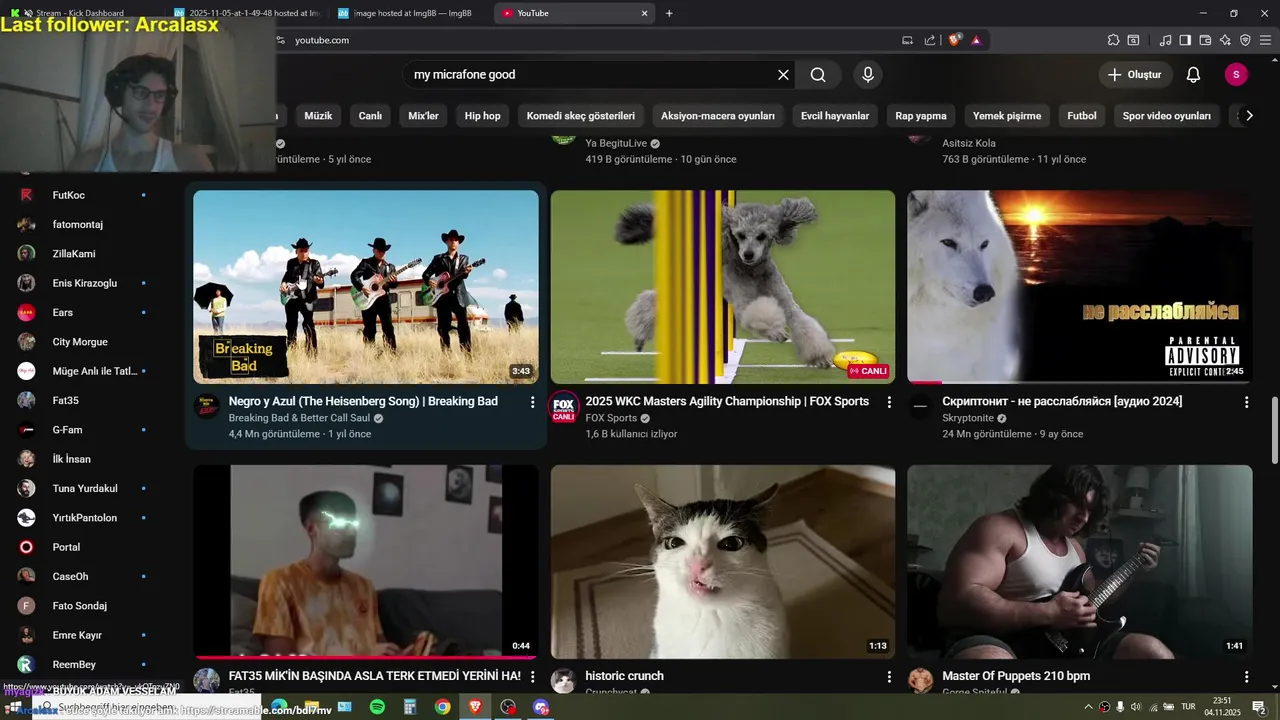
Task: Open more options for WKC Masters Agility video
Action: (889, 402)
